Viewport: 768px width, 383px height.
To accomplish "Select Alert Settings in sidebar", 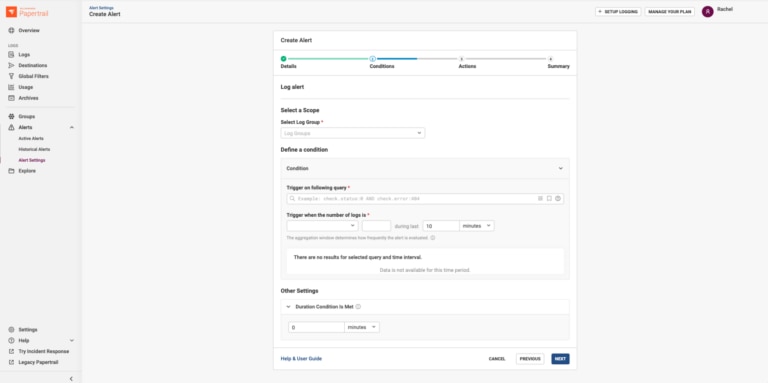I will [32, 160].
